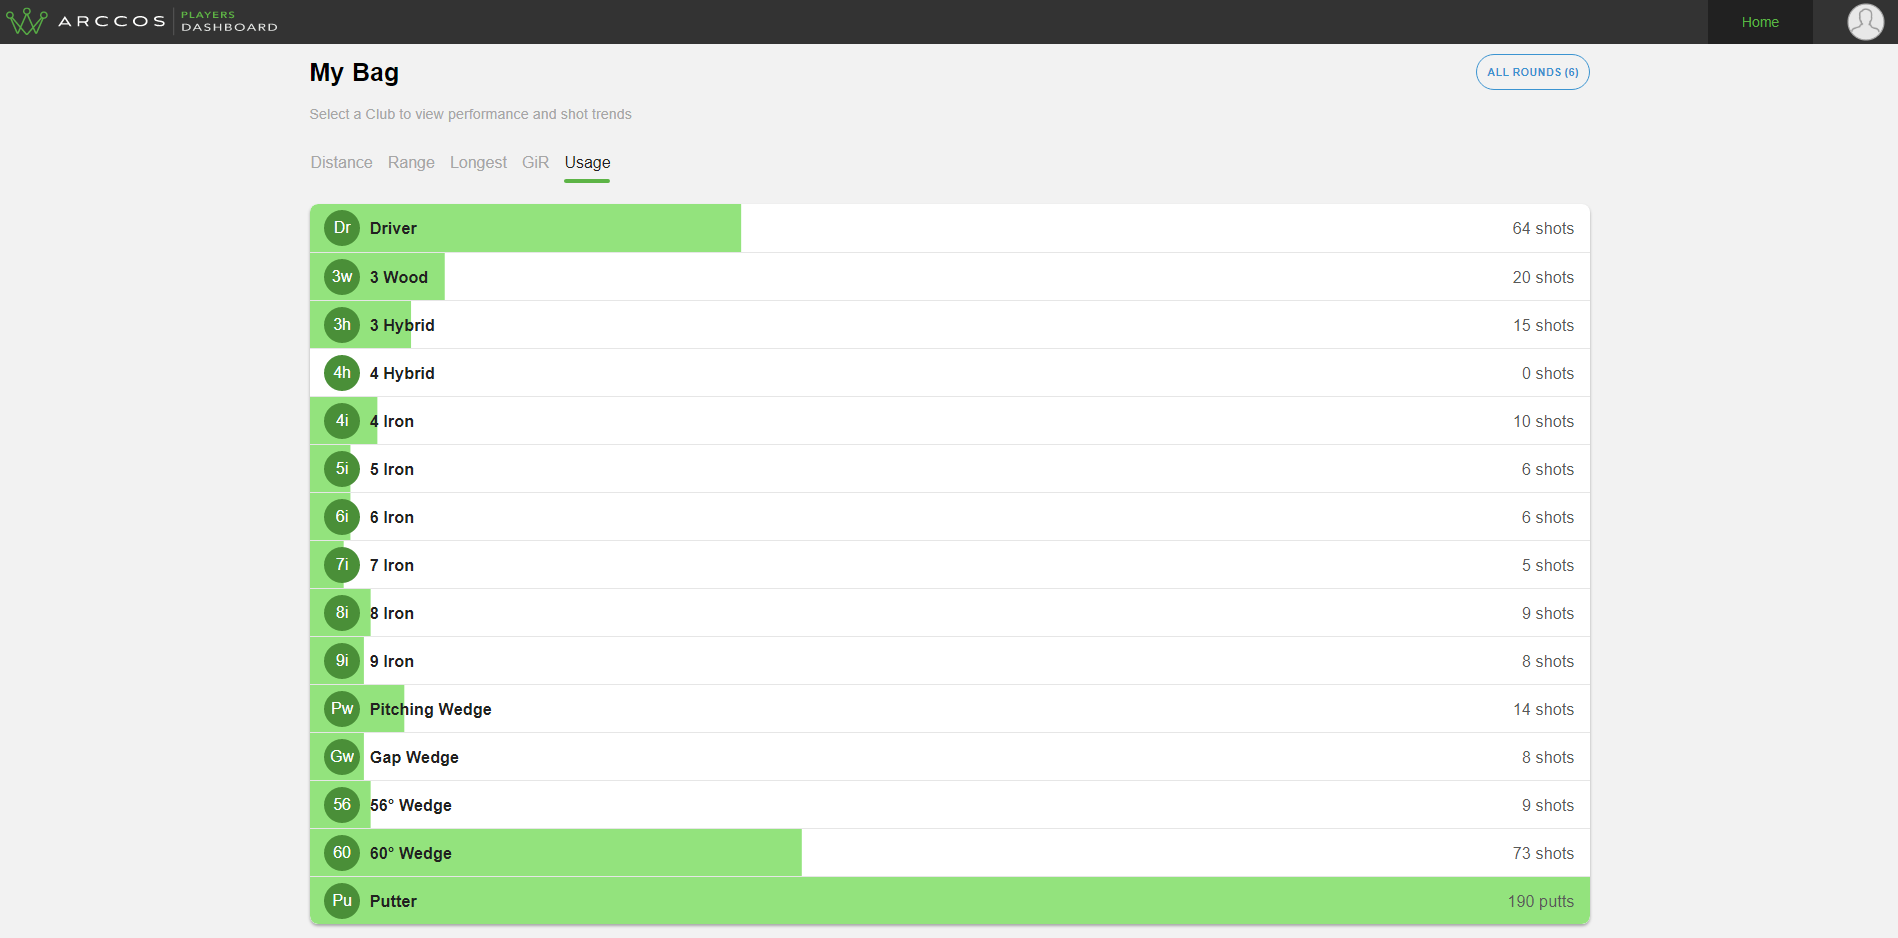Screen dimensions: 1898x938
Task: Click the Arccos logo icon
Action: coord(26,21)
